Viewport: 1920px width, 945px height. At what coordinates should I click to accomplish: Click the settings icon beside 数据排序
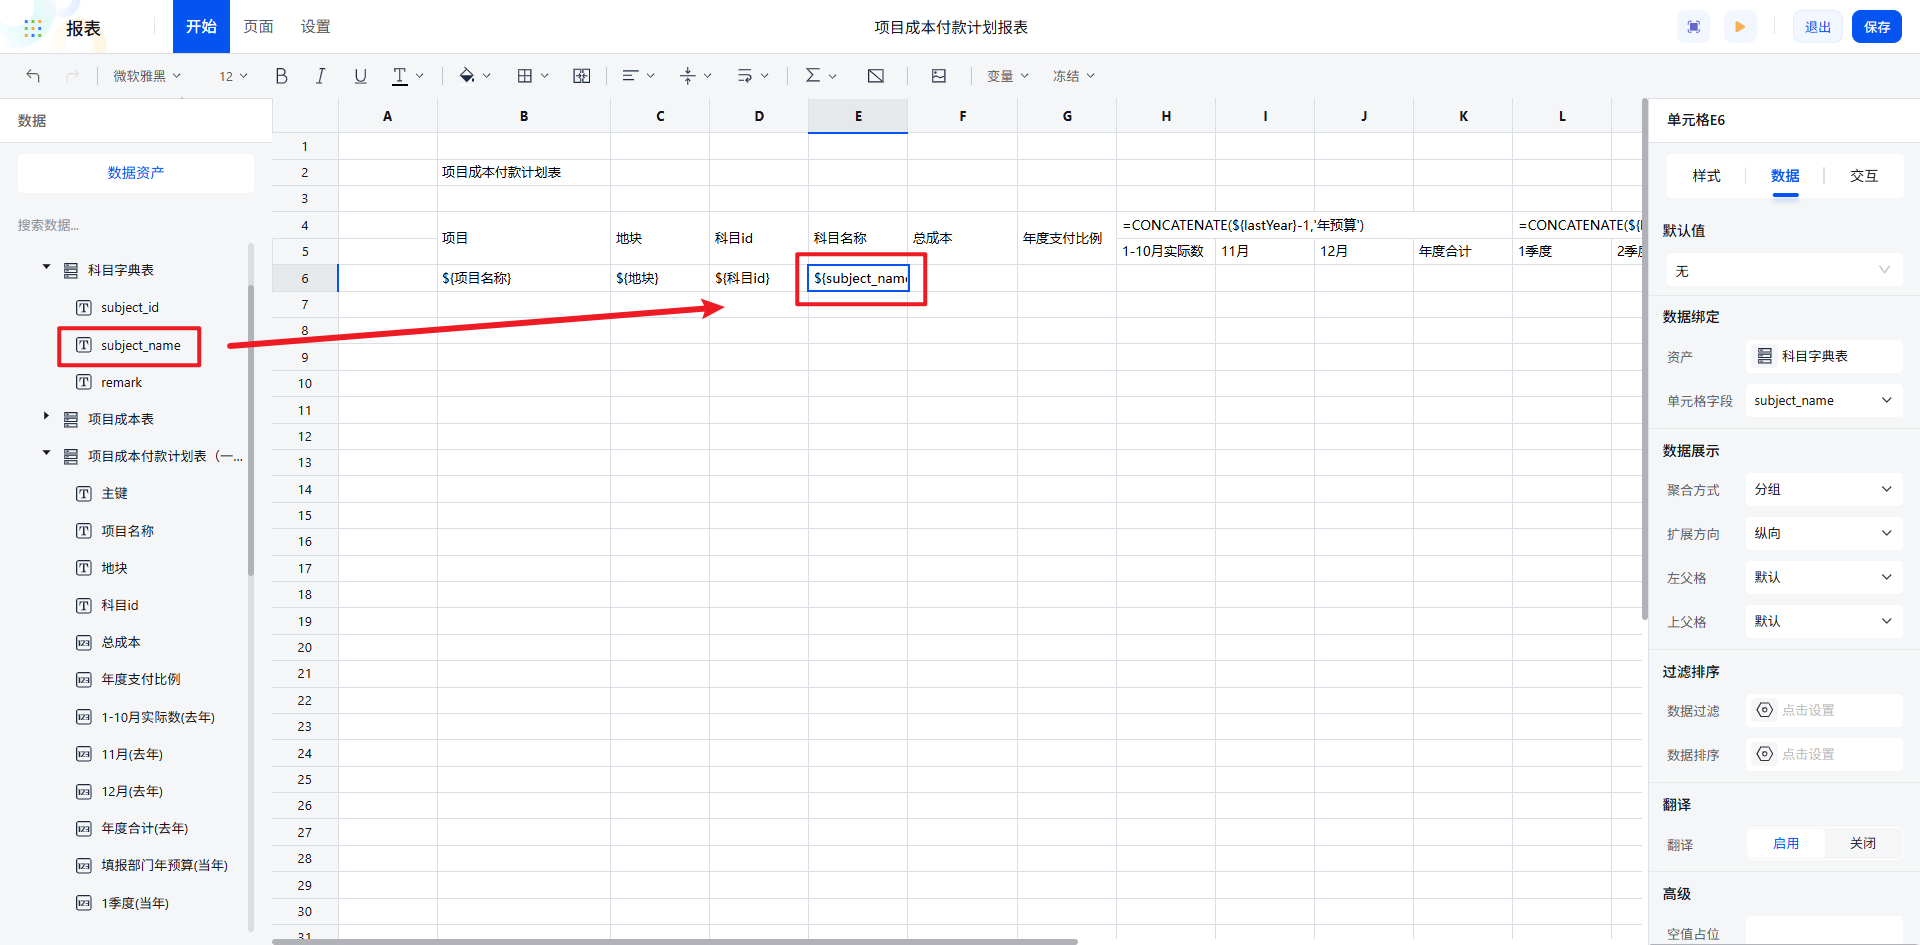[x=1765, y=754]
